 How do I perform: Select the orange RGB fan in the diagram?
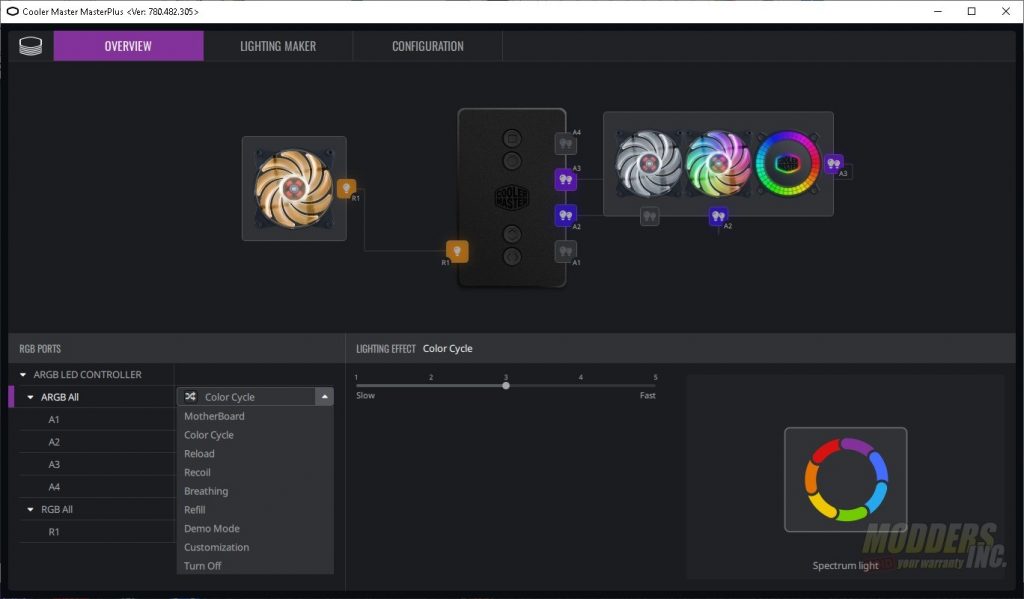(x=294, y=188)
